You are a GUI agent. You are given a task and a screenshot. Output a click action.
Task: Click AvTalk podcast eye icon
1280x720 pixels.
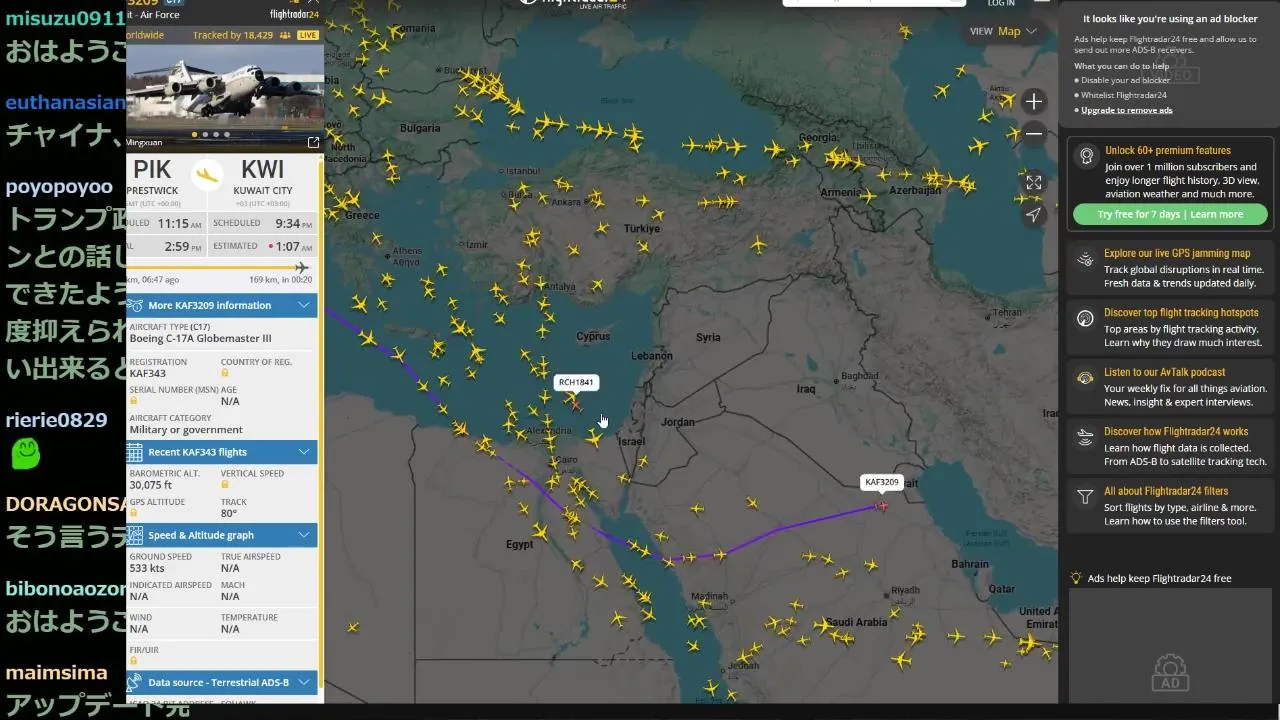(1085, 378)
